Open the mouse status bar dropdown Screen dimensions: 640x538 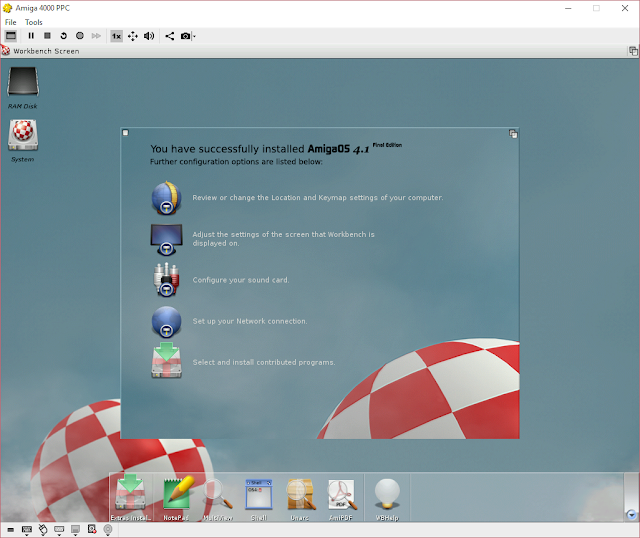[43, 530]
